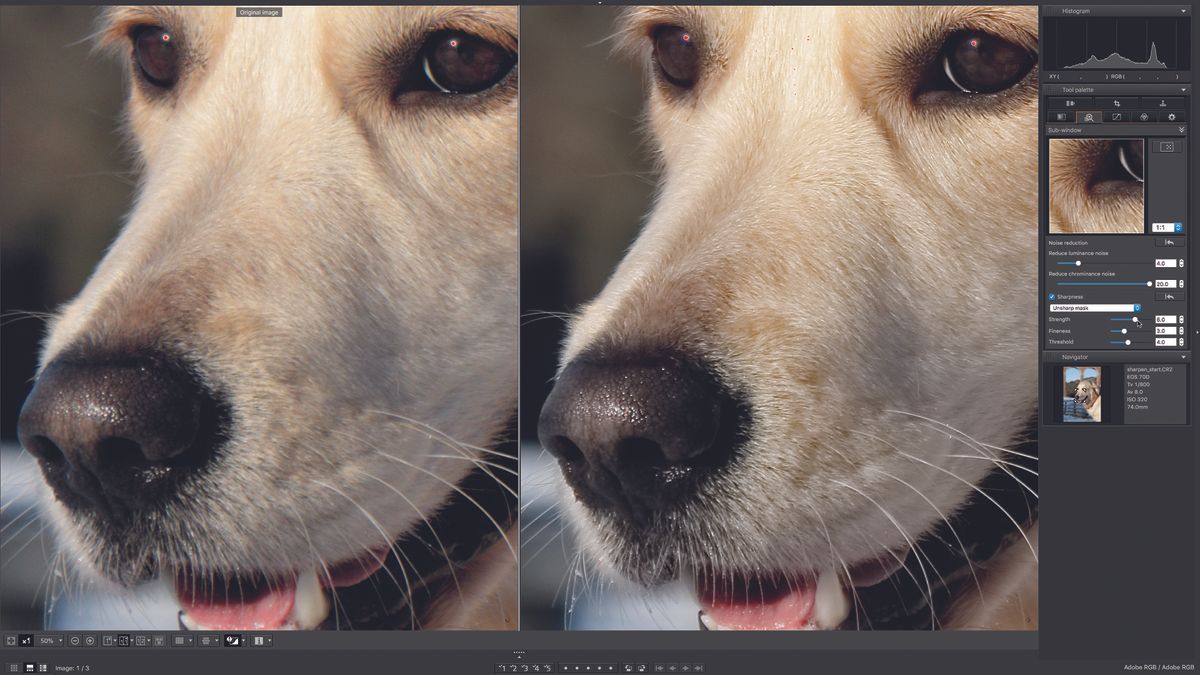The image size is (1200, 675).
Task: Click the enlarge icon above the Sub-window preview
Action: (1166, 147)
